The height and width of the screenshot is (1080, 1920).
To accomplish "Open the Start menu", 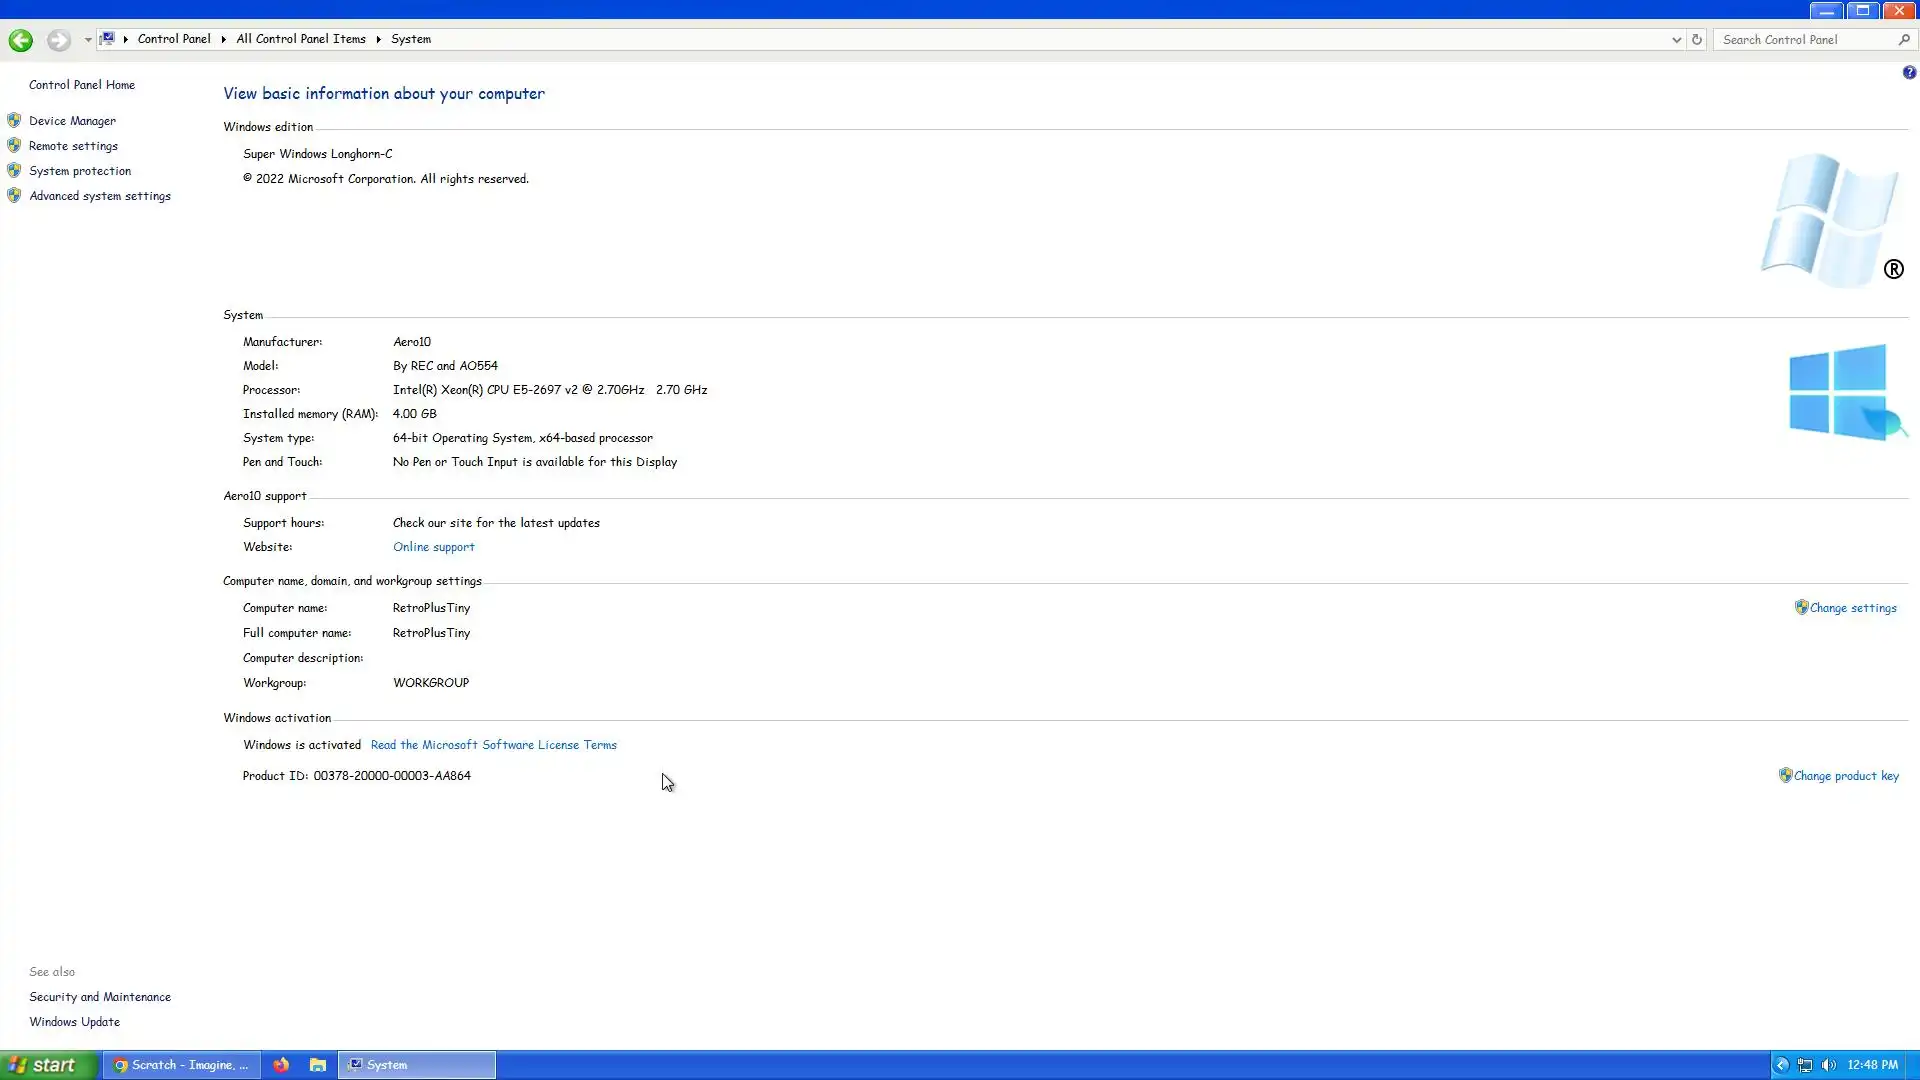I will [48, 1065].
